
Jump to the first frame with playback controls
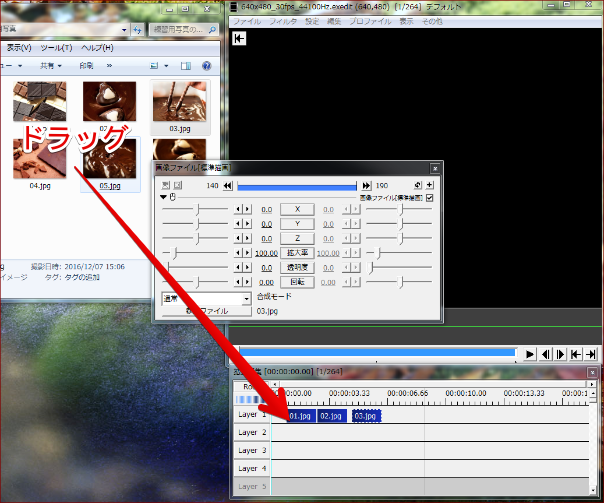pyautogui.click(x=576, y=354)
